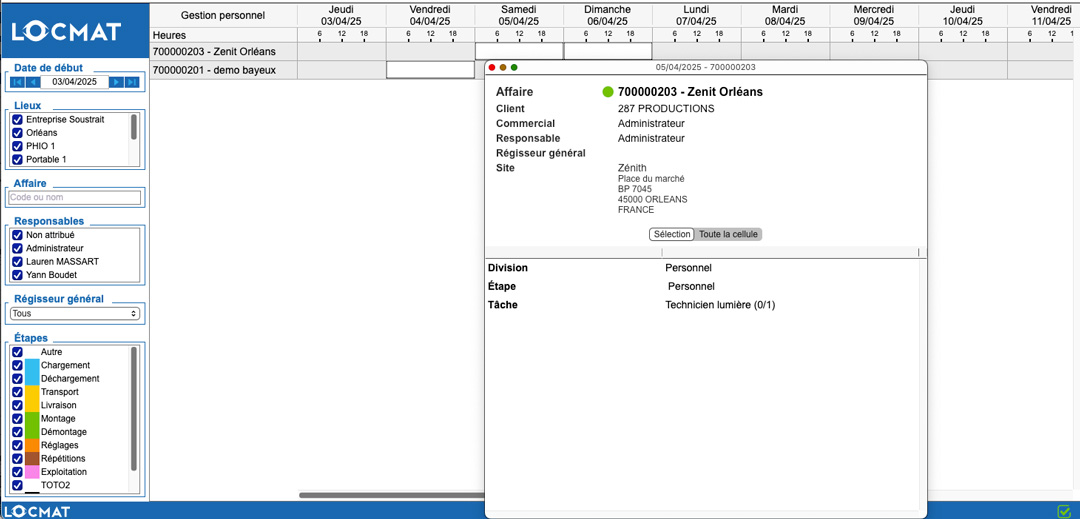Screen dimensions: 1080x519
Task: Toggle the Démontage étape checkbox
Action: pos(18,432)
